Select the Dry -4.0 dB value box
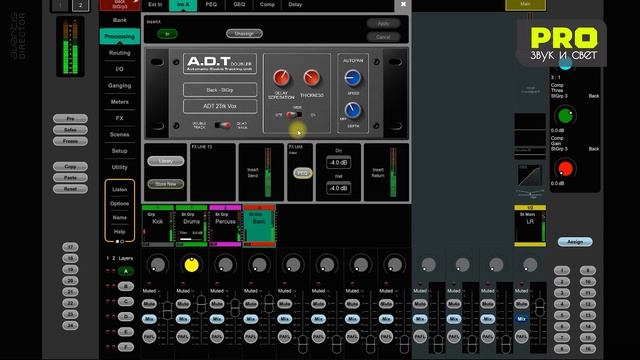This screenshot has width=640, height=360. tap(338, 162)
